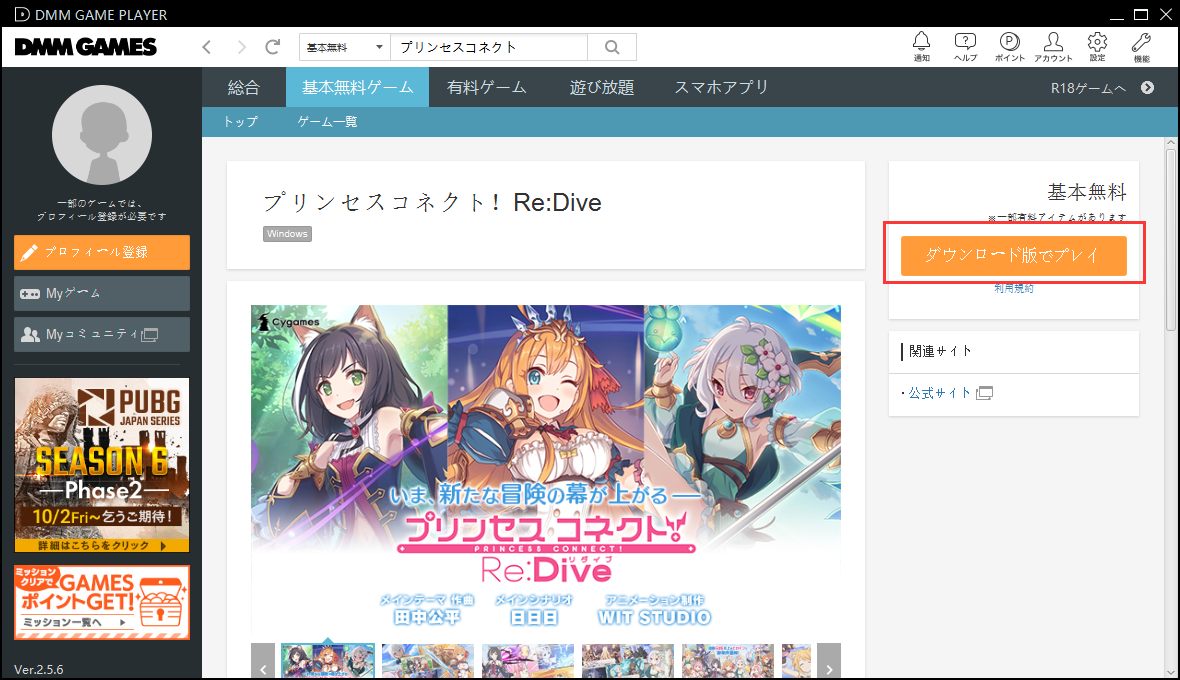Open the 基本無料 search category dropdown
The image size is (1180, 680).
pos(345,47)
